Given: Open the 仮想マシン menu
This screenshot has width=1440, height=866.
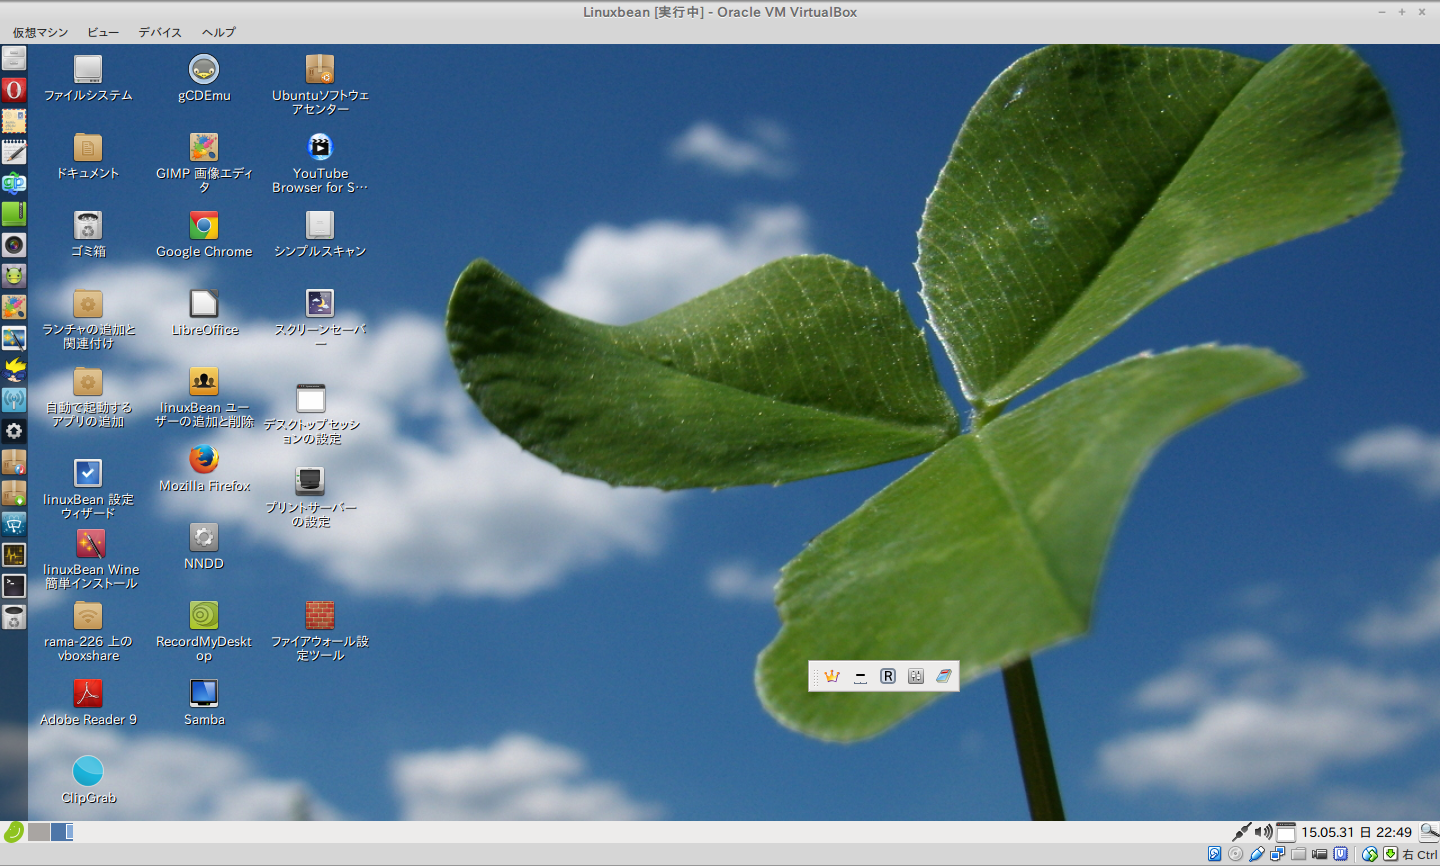Looking at the screenshot, I should pyautogui.click(x=40, y=32).
